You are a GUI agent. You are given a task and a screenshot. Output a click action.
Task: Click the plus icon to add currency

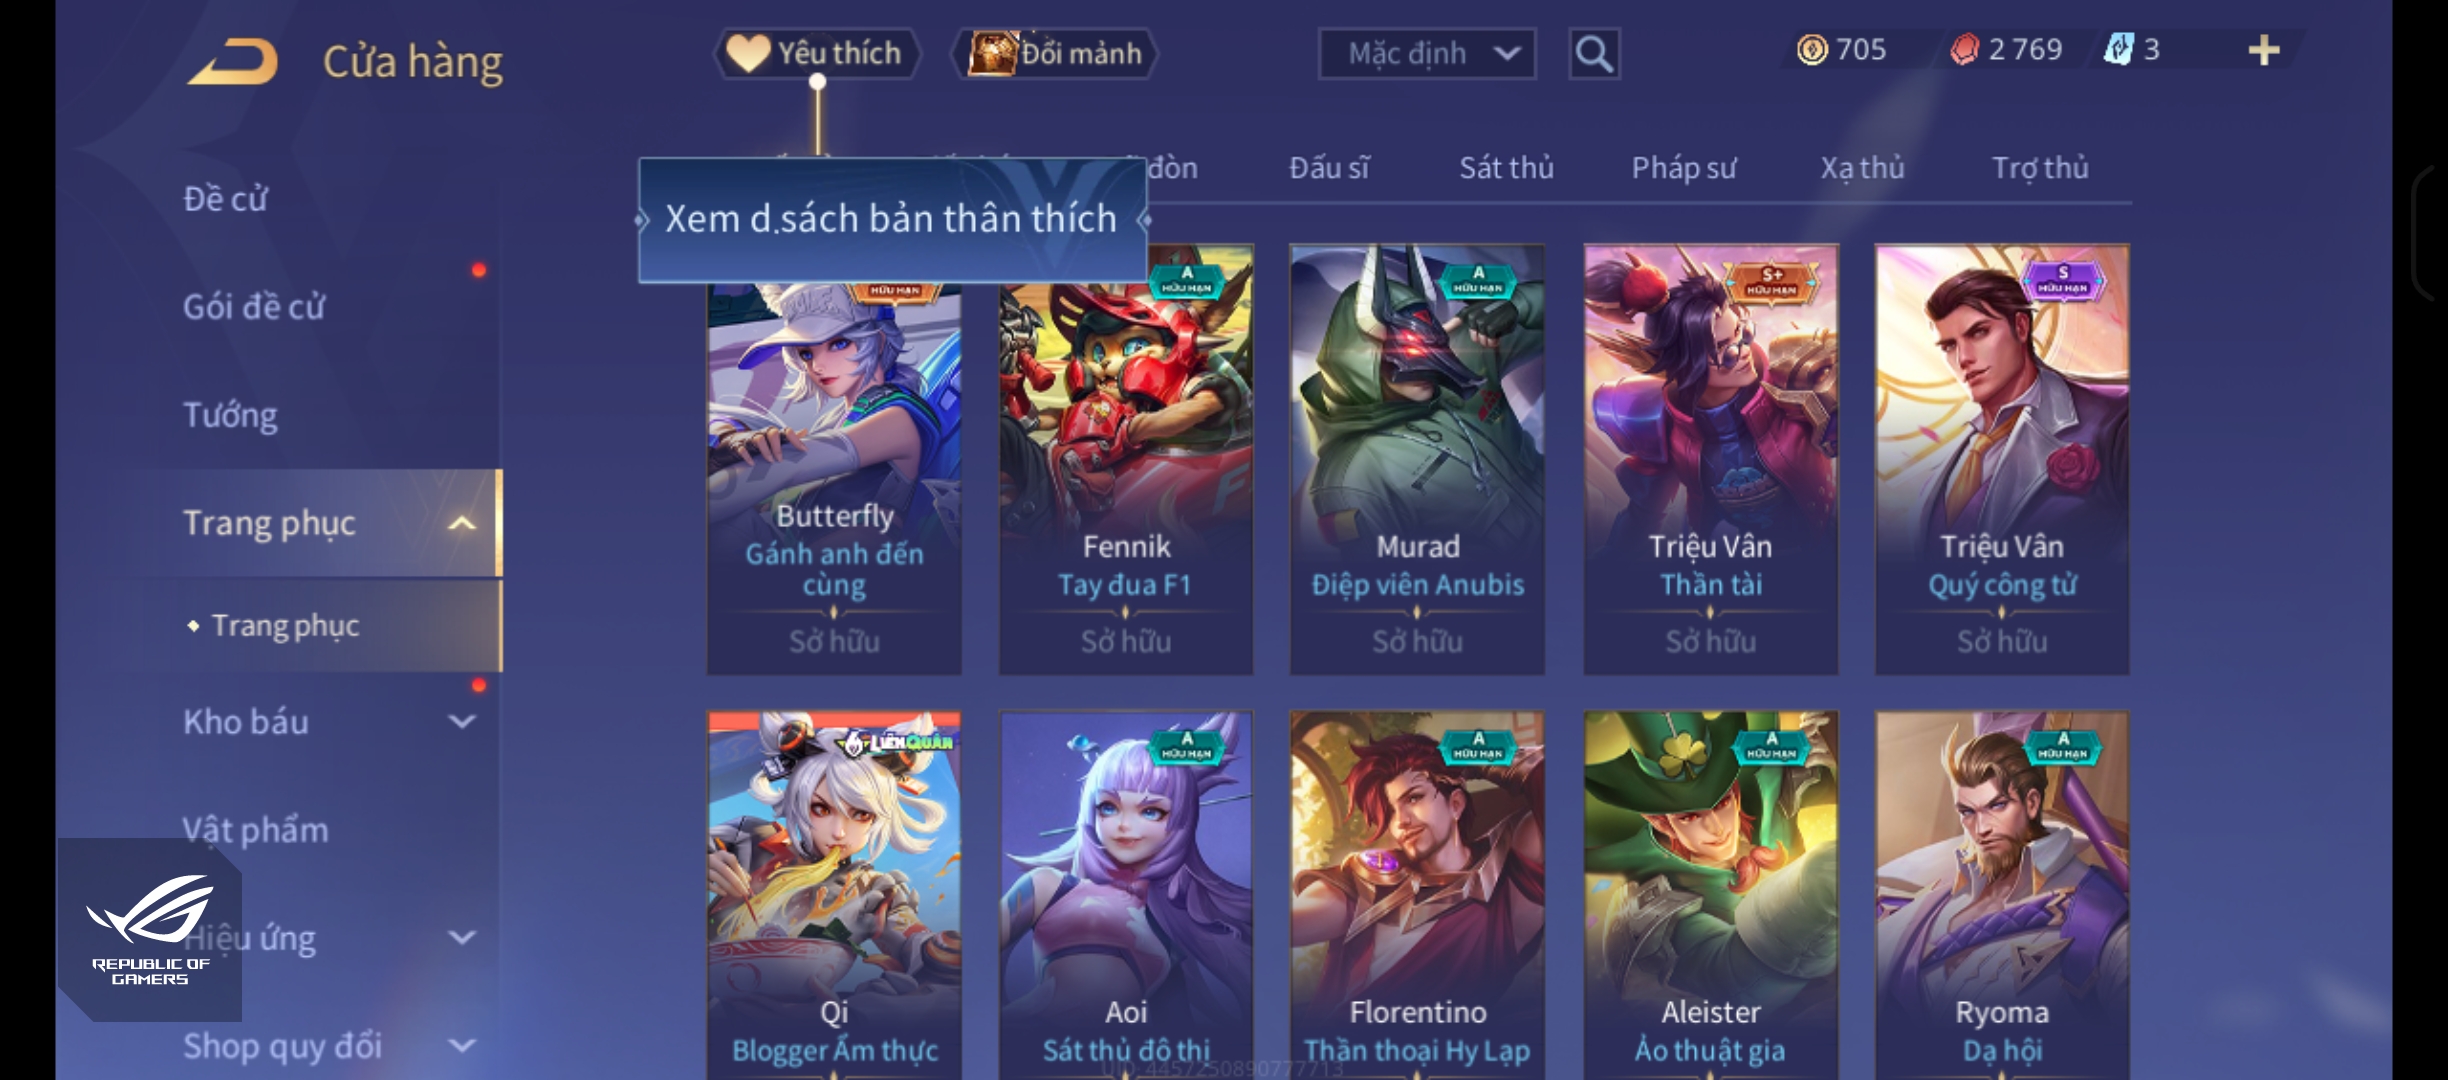pyautogui.click(x=2264, y=50)
